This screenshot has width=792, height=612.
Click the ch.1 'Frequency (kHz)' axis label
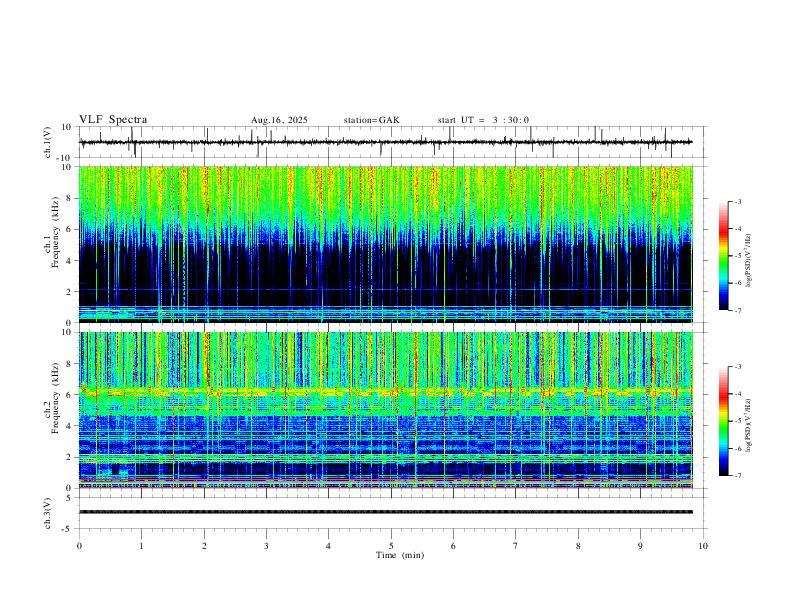click(x=56, y=232)
